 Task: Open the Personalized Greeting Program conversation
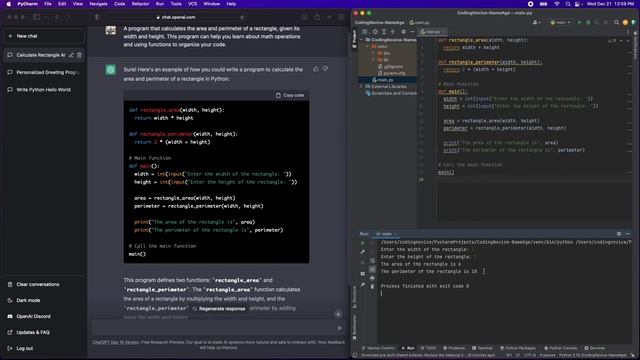click(44, 72)
